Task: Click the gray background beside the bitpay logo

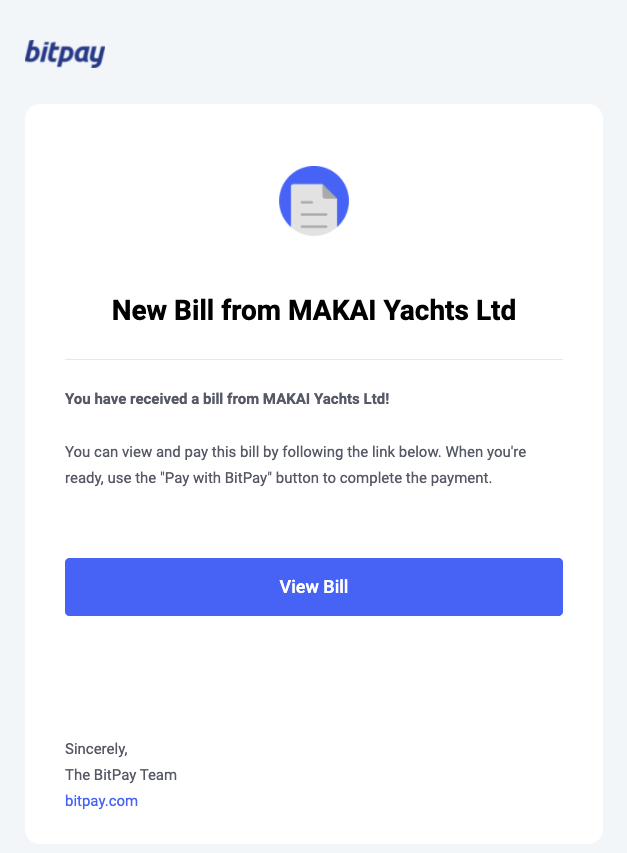Action: coord(353,53)
